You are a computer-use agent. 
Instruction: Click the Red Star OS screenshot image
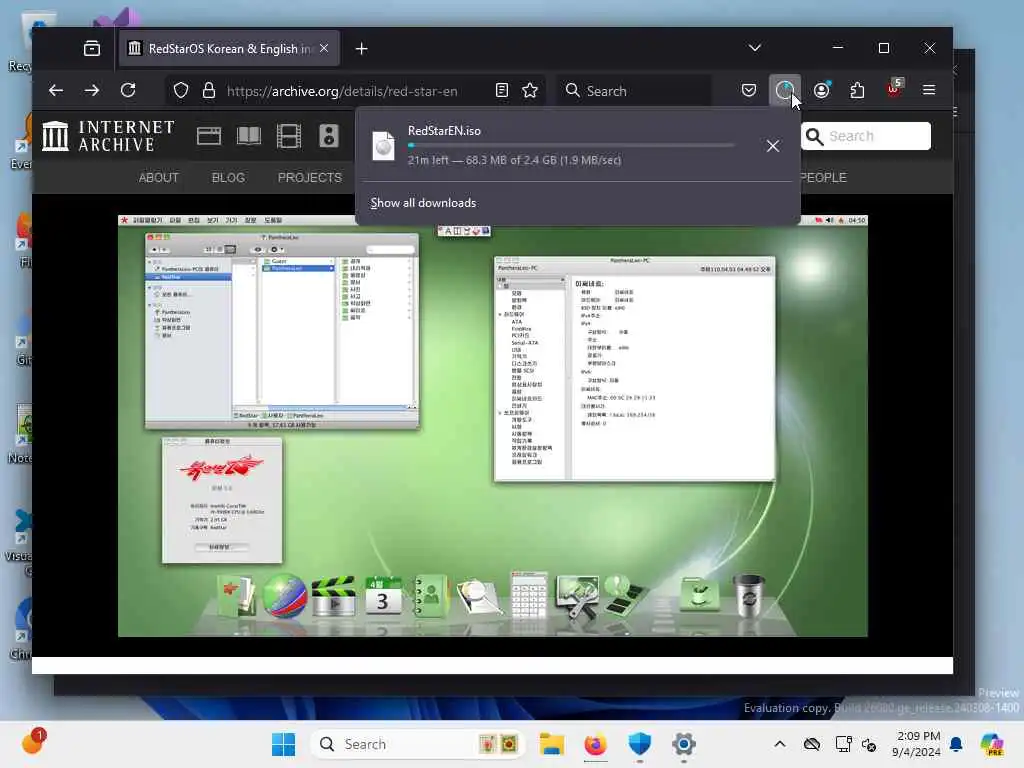(x=492, y=426)
